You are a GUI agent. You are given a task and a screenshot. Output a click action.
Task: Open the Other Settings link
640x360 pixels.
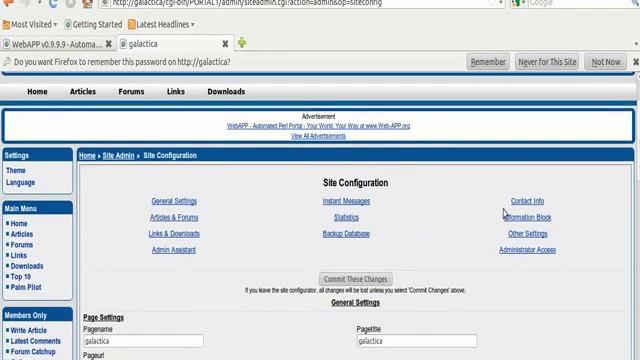(527, 233)
